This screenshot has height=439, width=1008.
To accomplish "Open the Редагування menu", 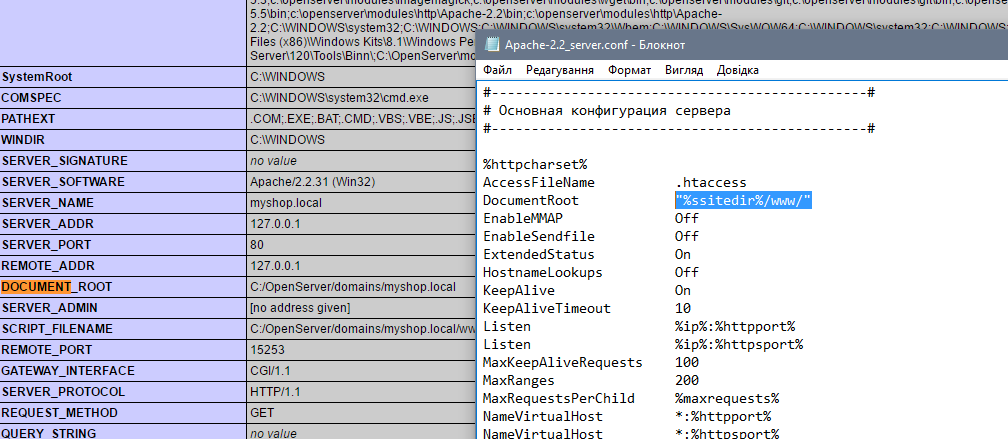I will 559,70.
